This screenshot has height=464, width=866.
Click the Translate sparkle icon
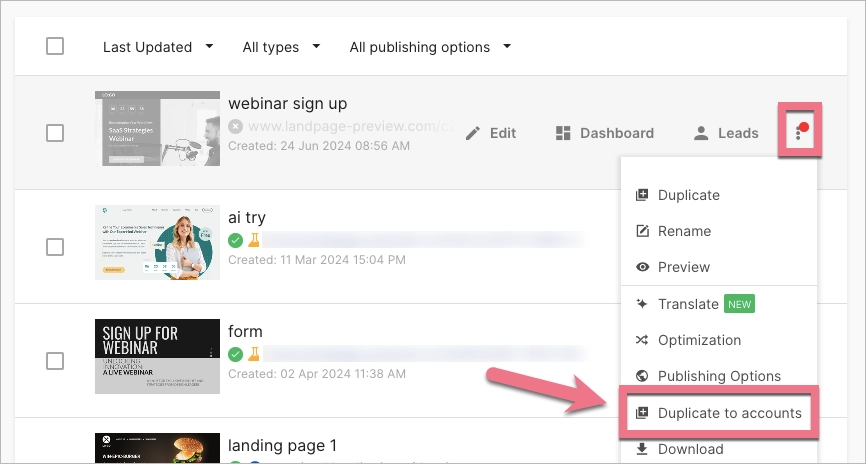point(642,304)
